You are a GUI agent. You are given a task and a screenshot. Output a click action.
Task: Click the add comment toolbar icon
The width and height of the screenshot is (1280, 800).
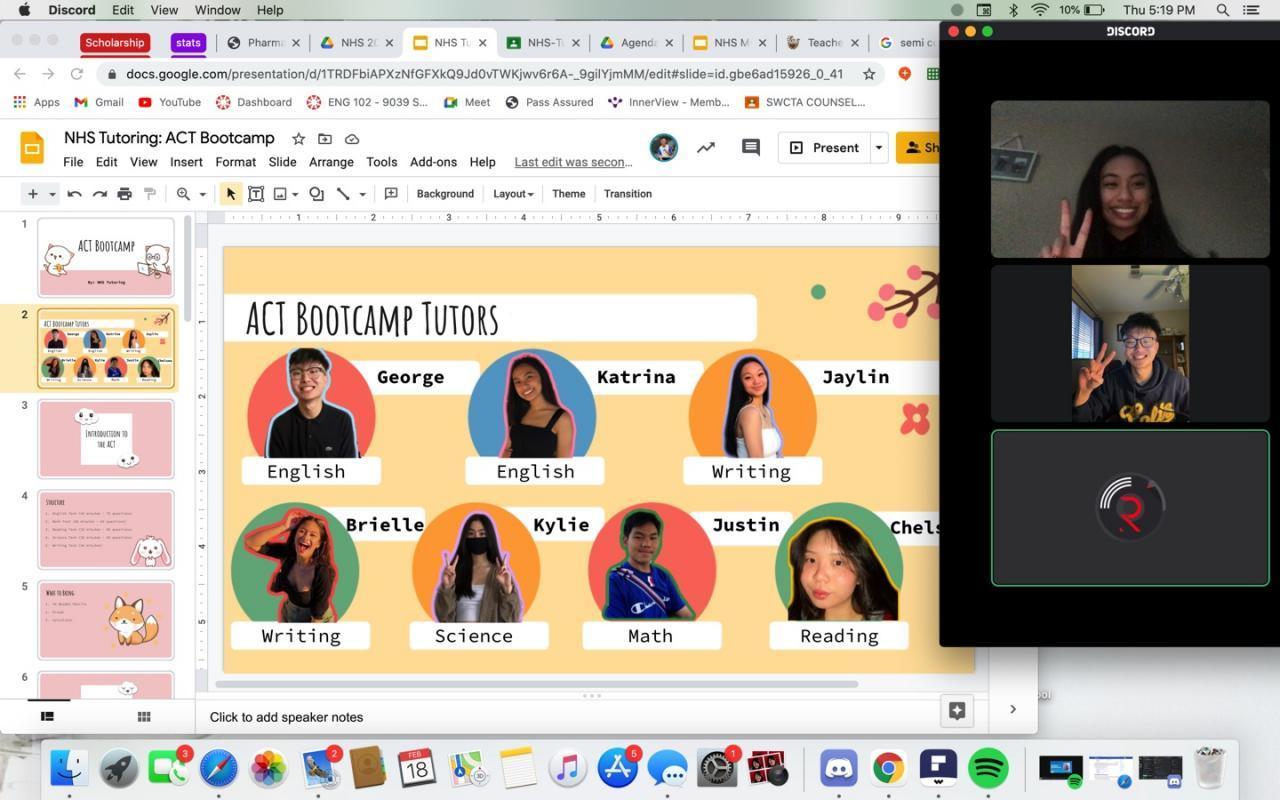pyautogui.click(x=391, y=194)
